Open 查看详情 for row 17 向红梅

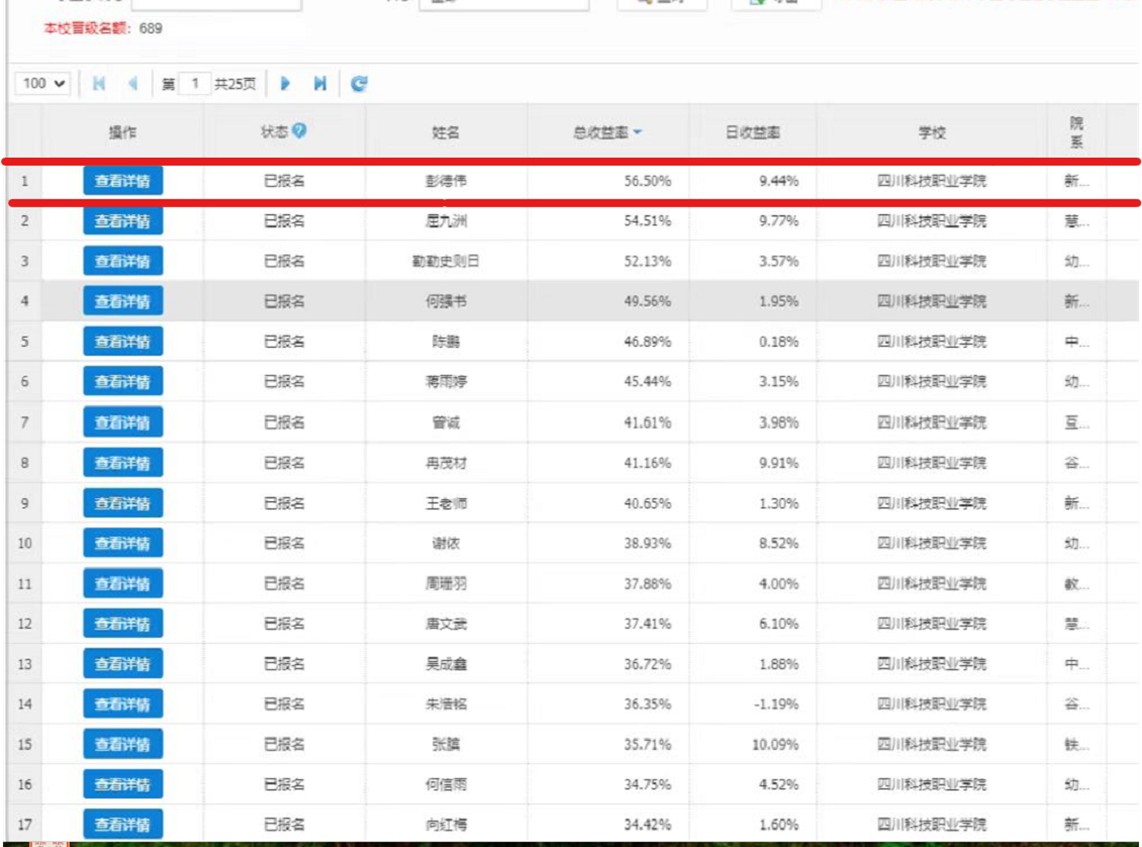point(123,824)
